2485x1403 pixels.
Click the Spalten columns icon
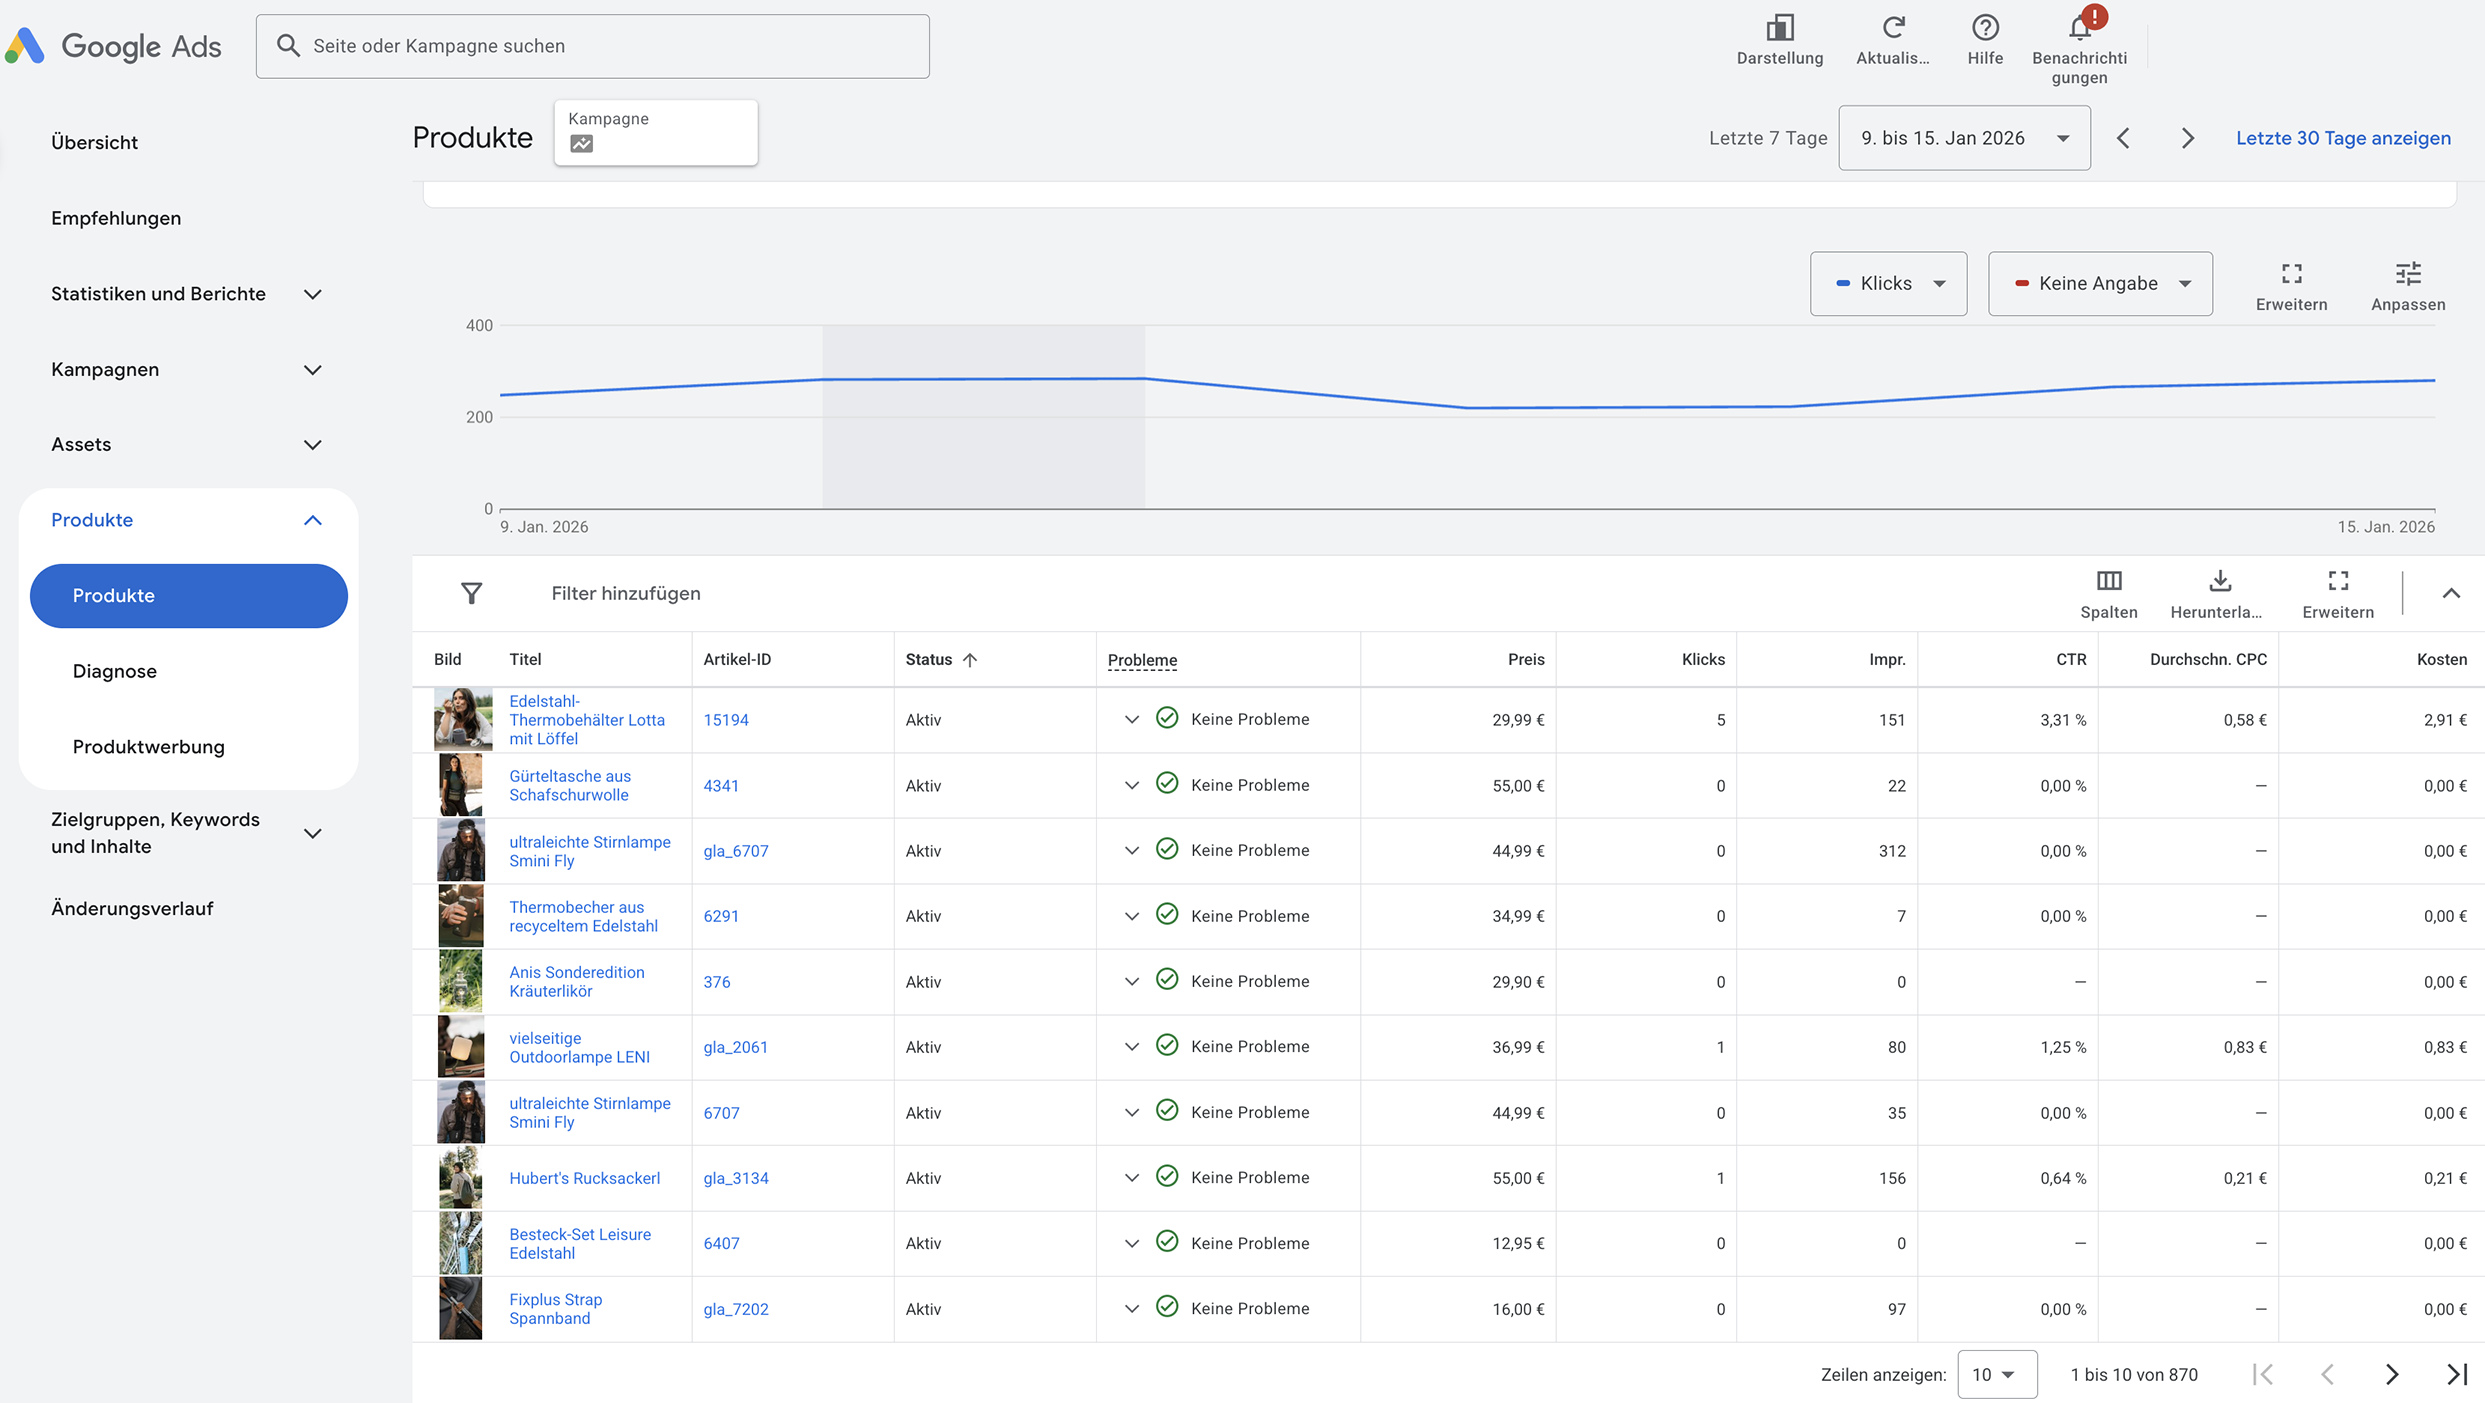coord(2108,581)
